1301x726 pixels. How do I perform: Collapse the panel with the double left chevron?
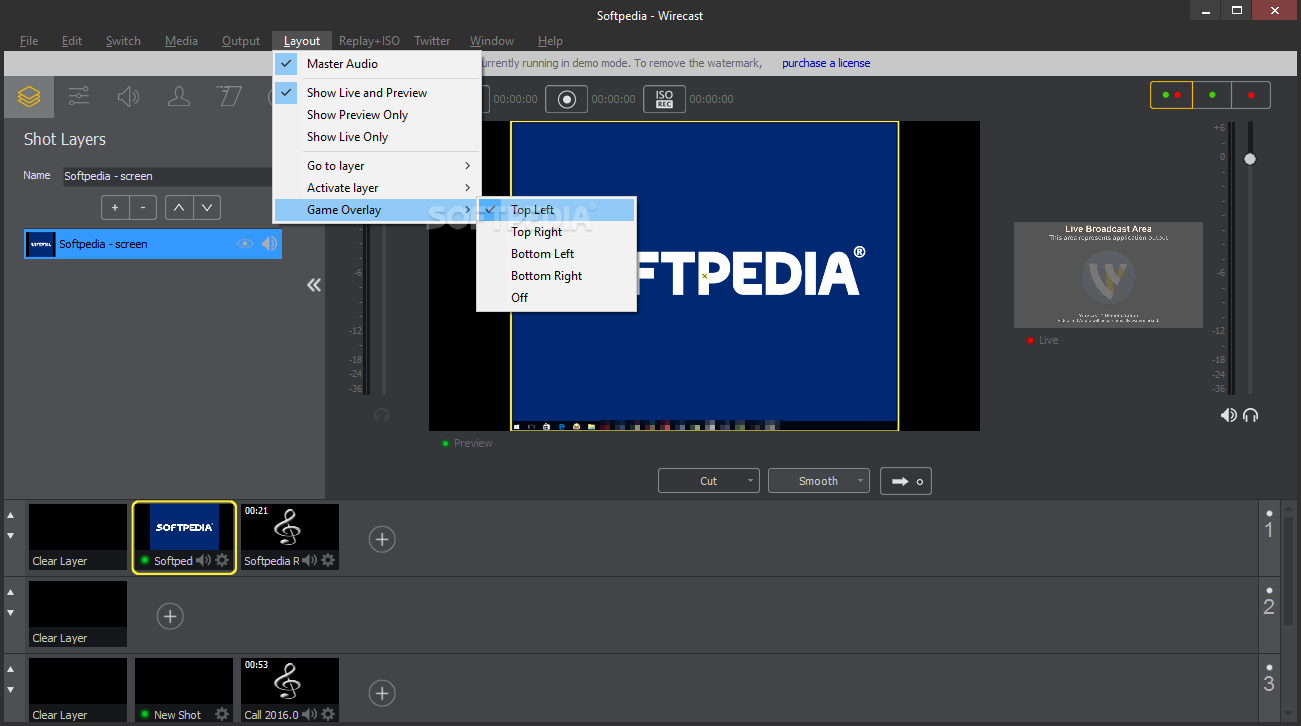(x=314, y=285)
